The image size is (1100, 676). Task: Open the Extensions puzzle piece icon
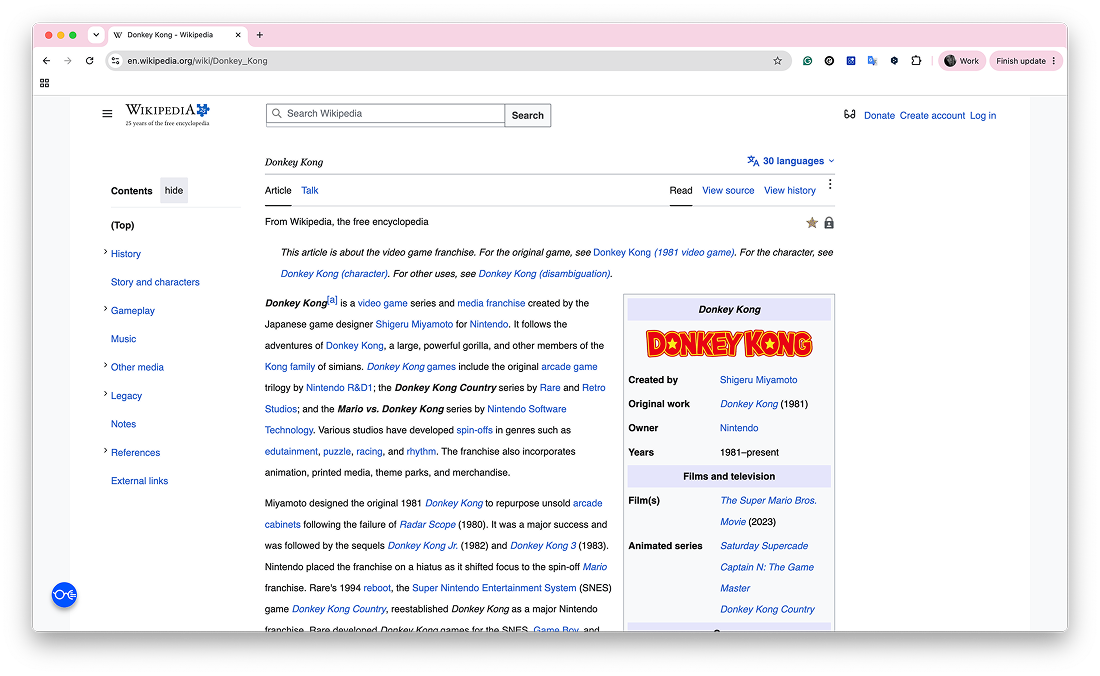click(916, 61)
